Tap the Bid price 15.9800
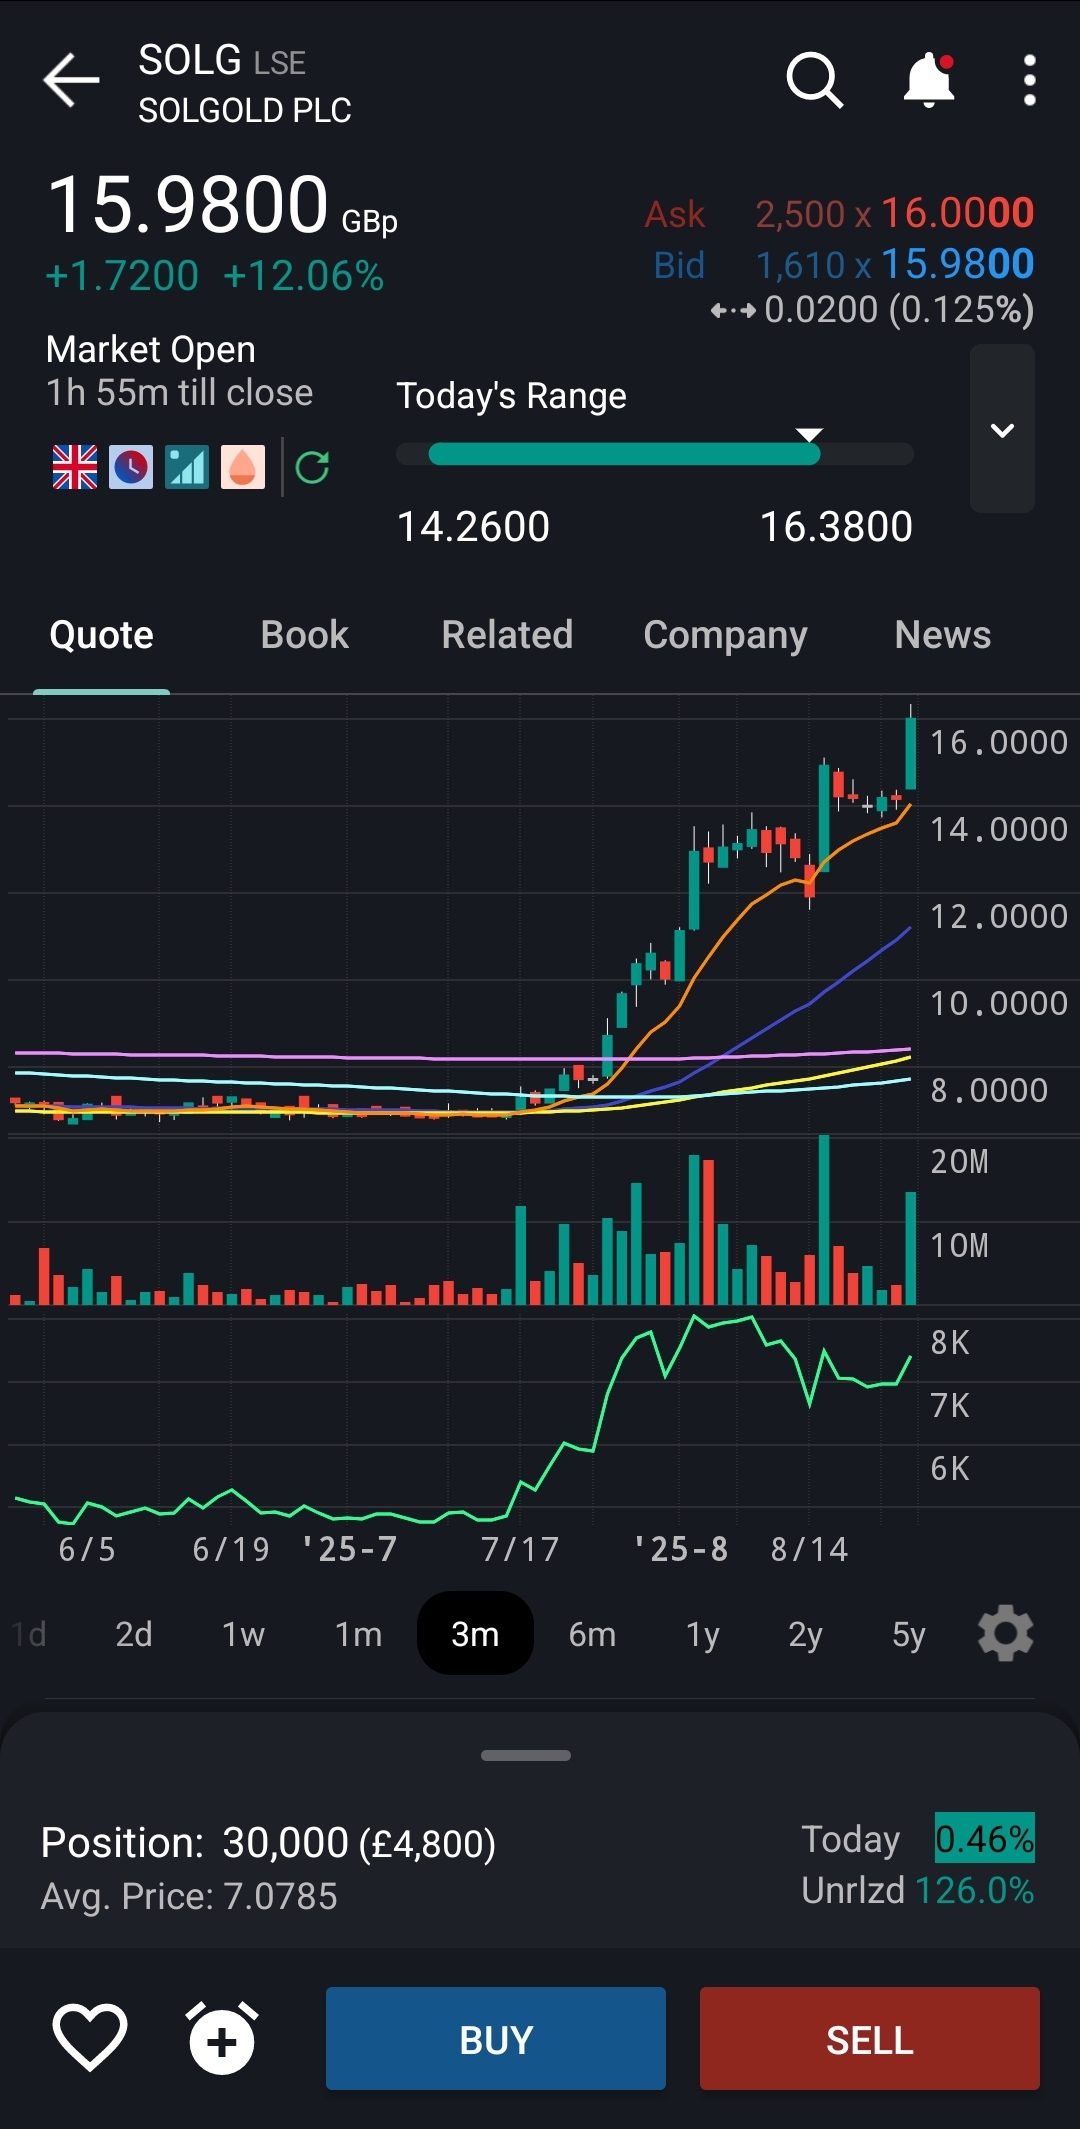 click(x=957, y=264)
